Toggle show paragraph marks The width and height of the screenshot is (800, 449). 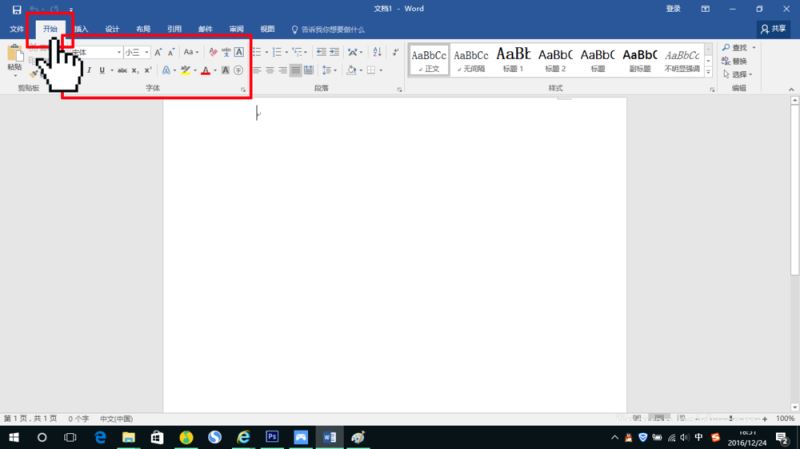pos(395,52)
